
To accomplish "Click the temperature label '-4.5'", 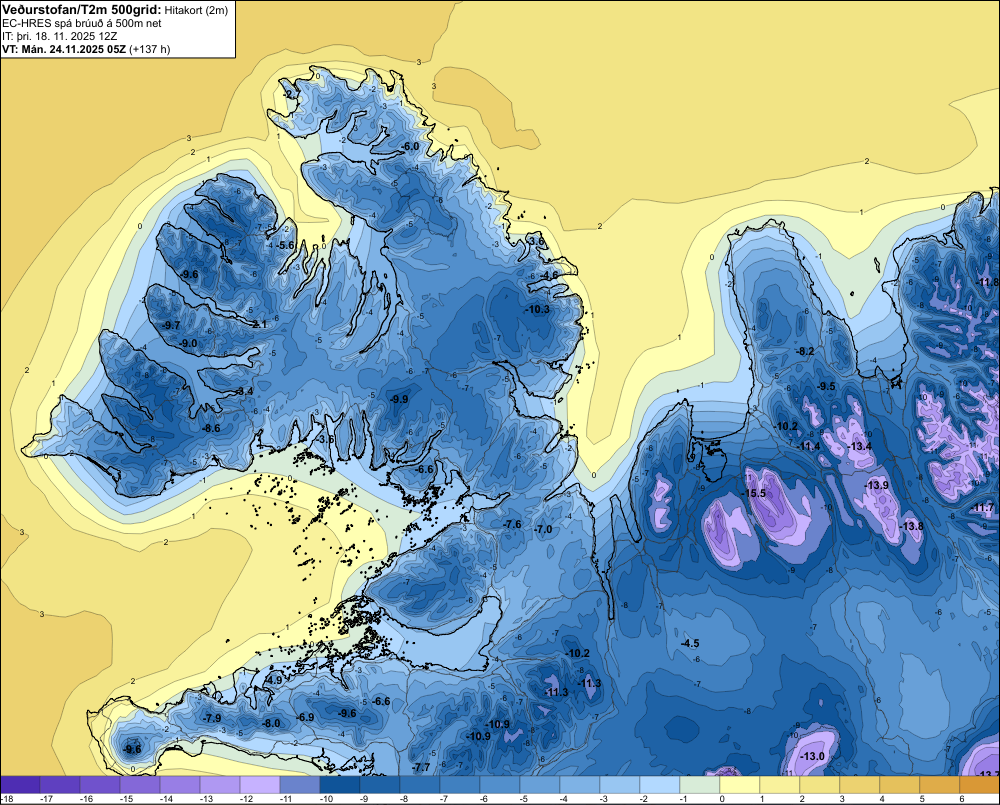I will tap(690, 644).
